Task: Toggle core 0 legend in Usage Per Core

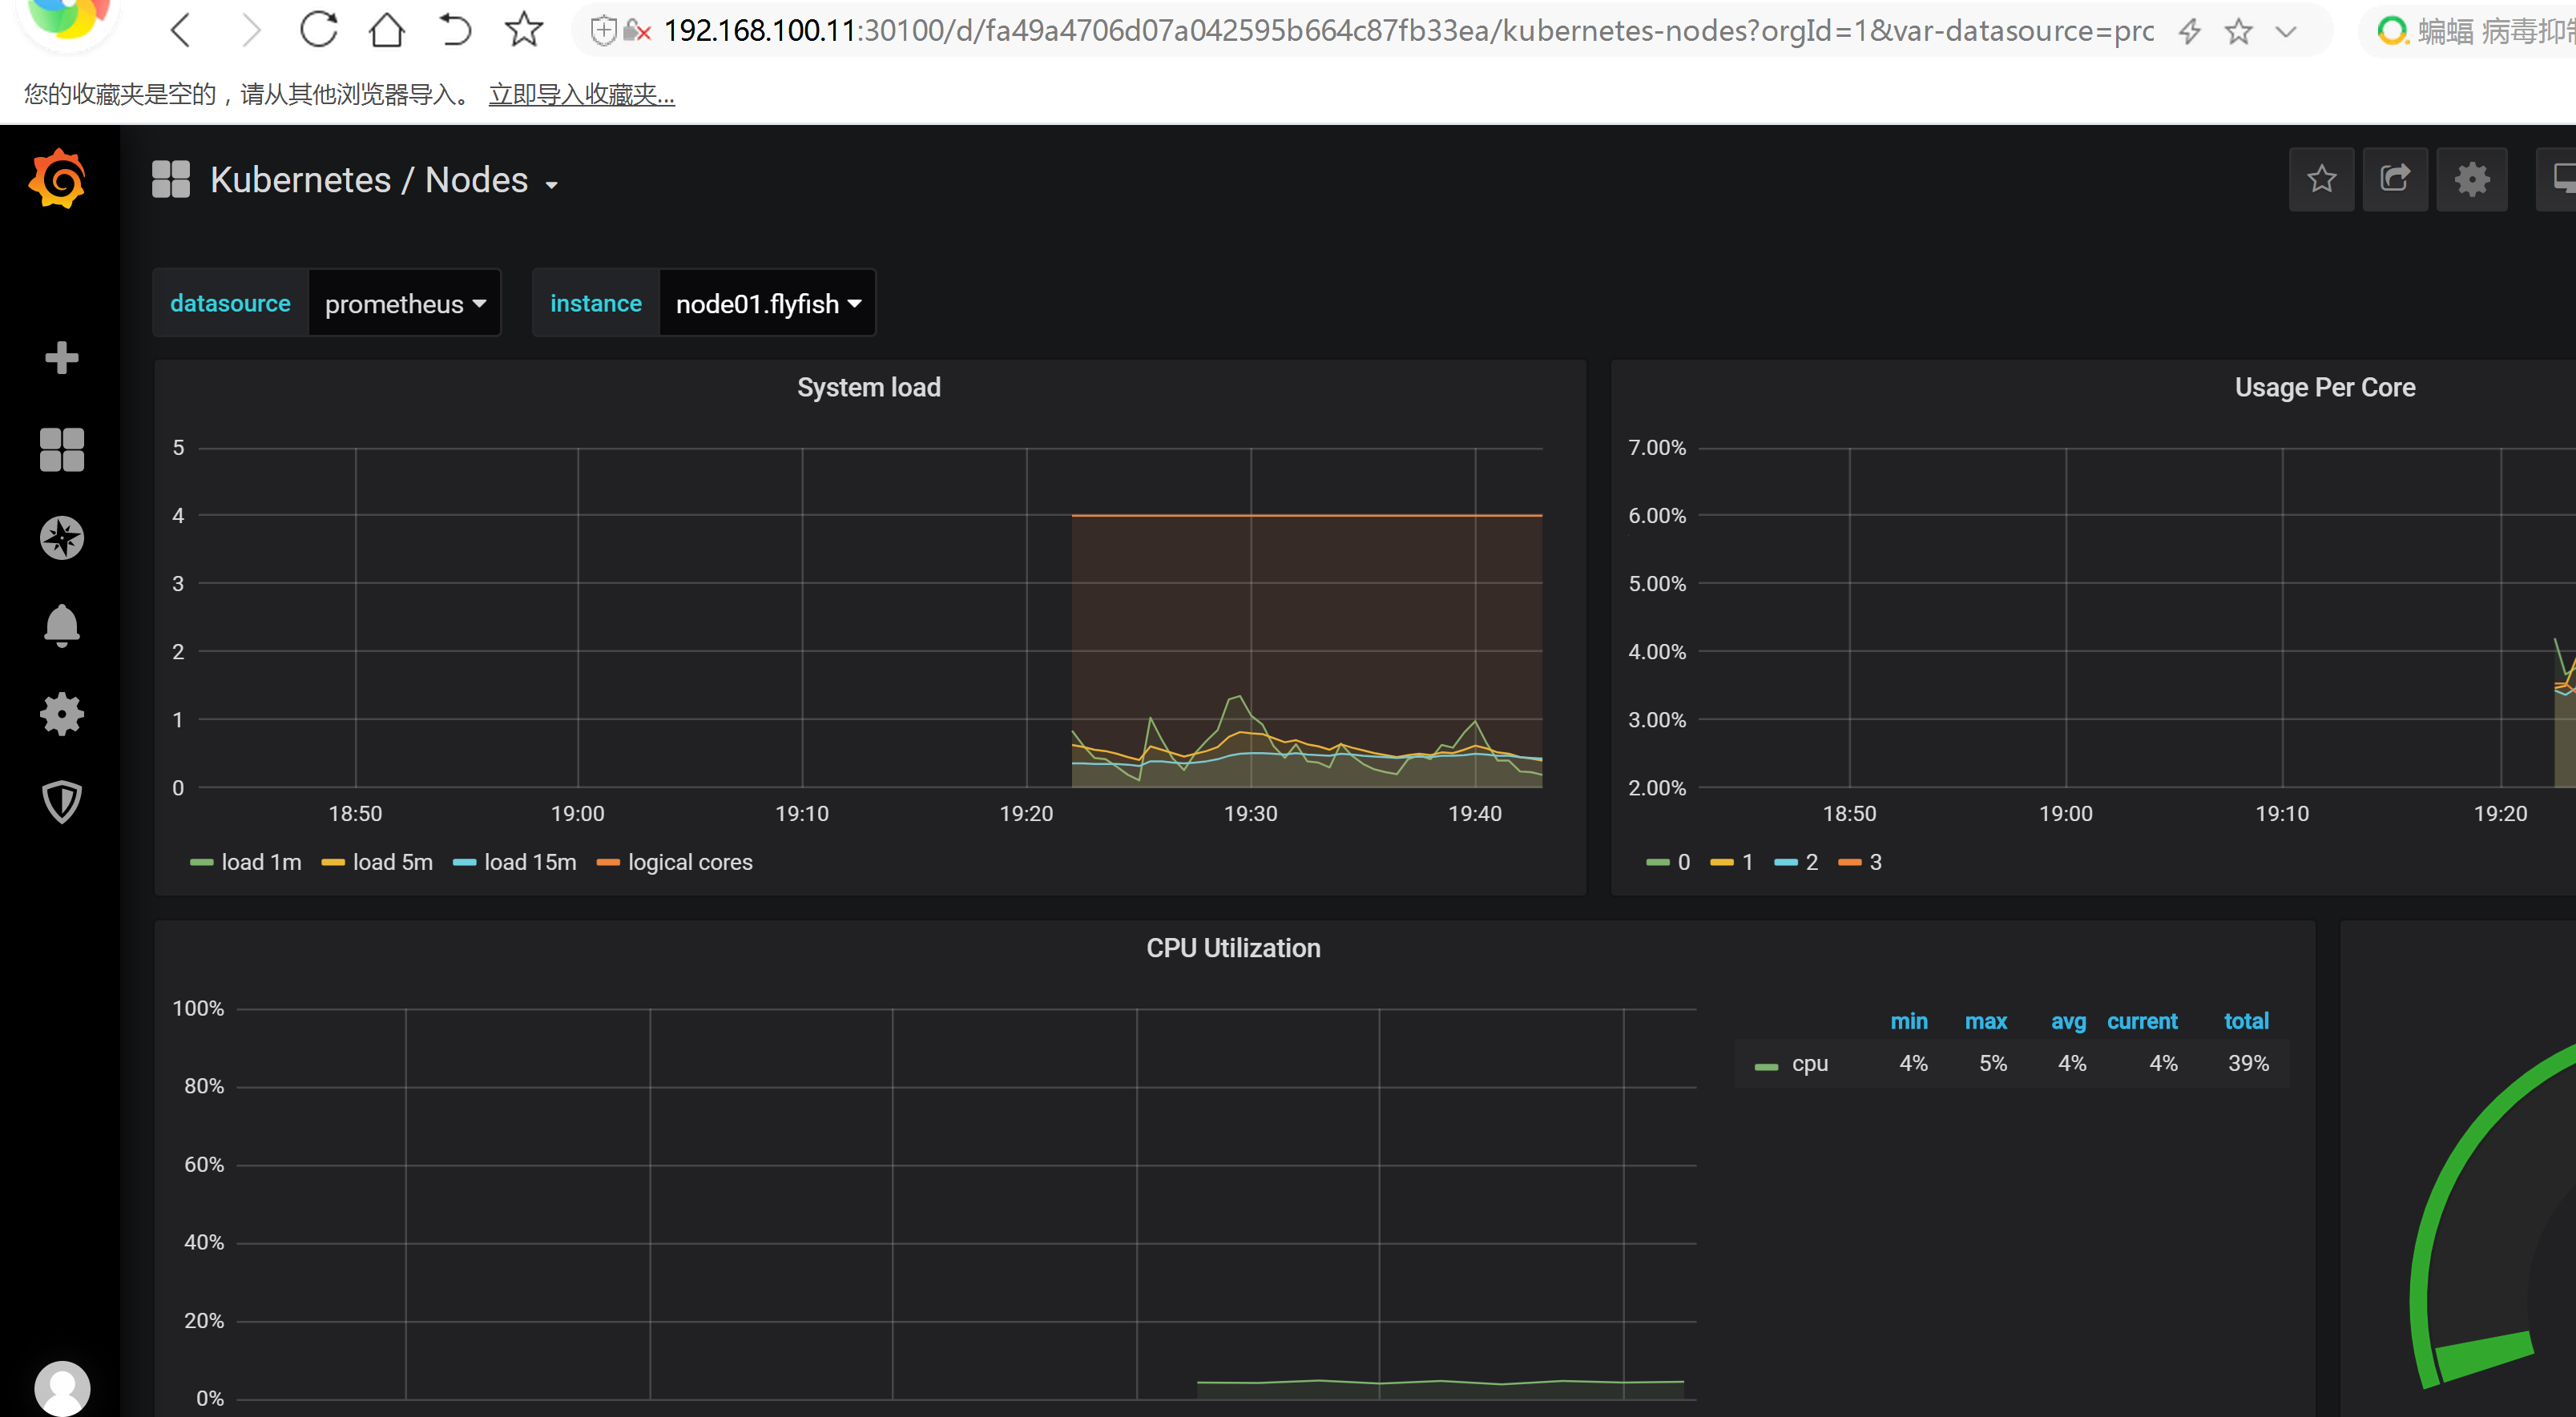Action: 1684,862
